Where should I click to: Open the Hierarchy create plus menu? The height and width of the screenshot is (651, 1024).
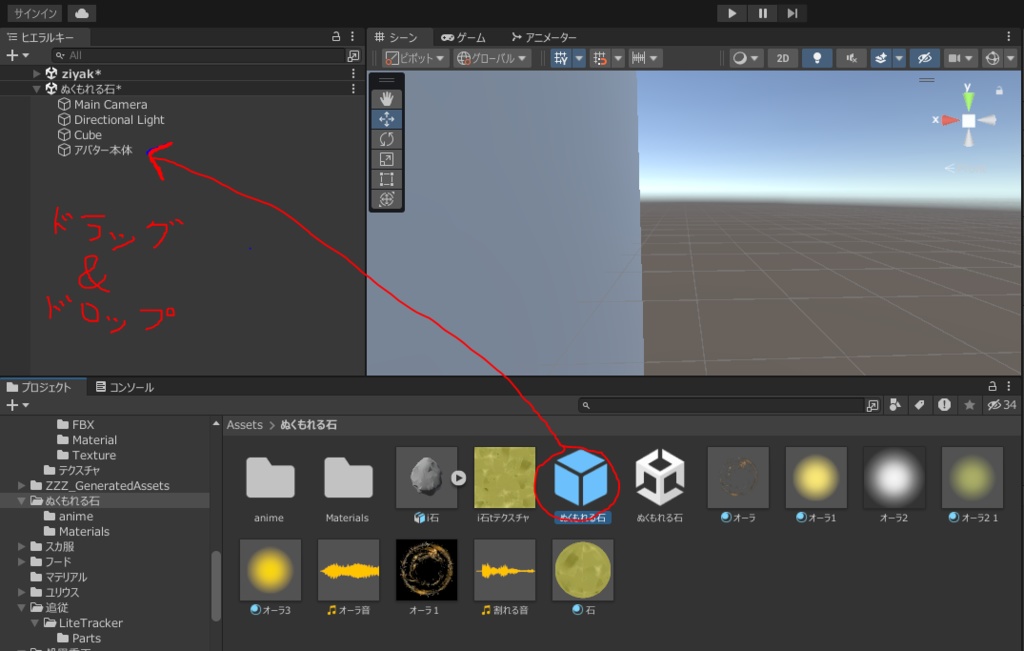point(17,56)
